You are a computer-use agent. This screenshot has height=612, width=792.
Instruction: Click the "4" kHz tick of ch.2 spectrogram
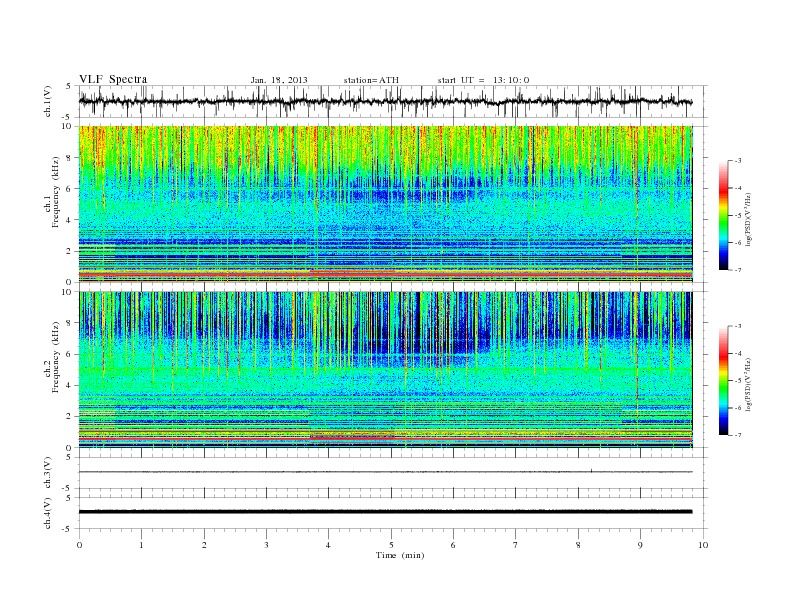point(69,385)
